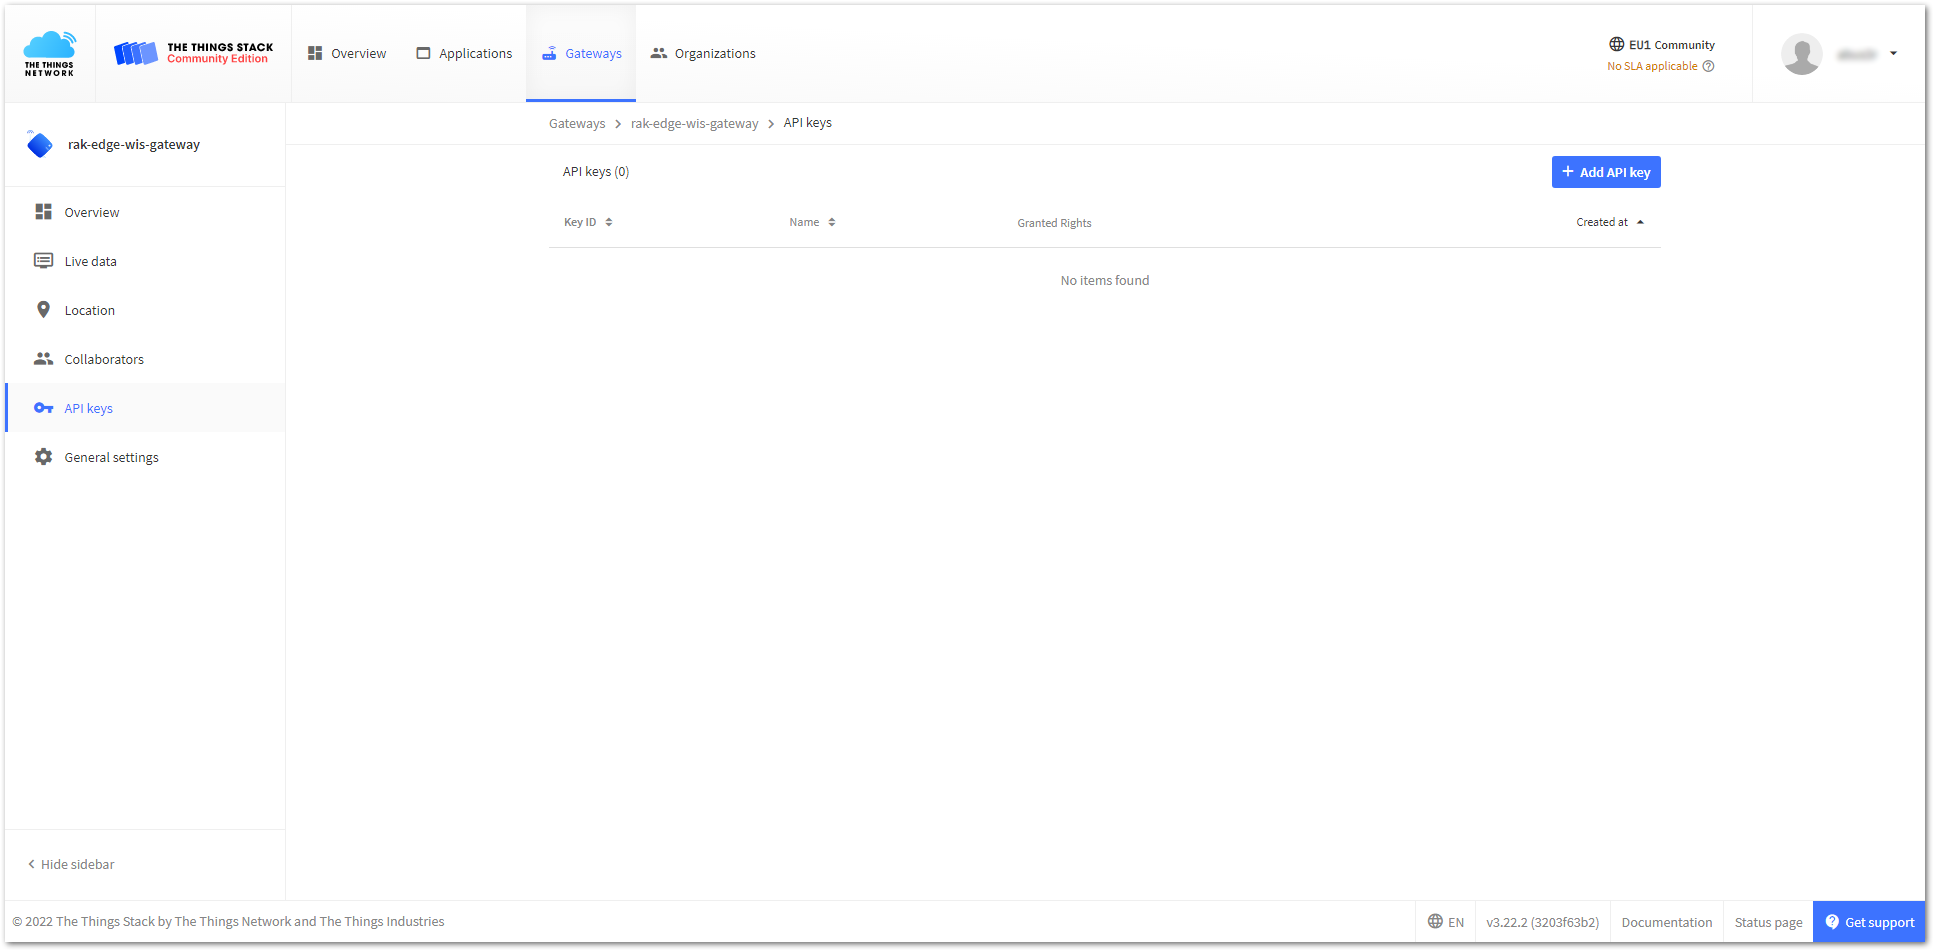
Task: Click the version v3.22.2 label
Action: 1542,922
